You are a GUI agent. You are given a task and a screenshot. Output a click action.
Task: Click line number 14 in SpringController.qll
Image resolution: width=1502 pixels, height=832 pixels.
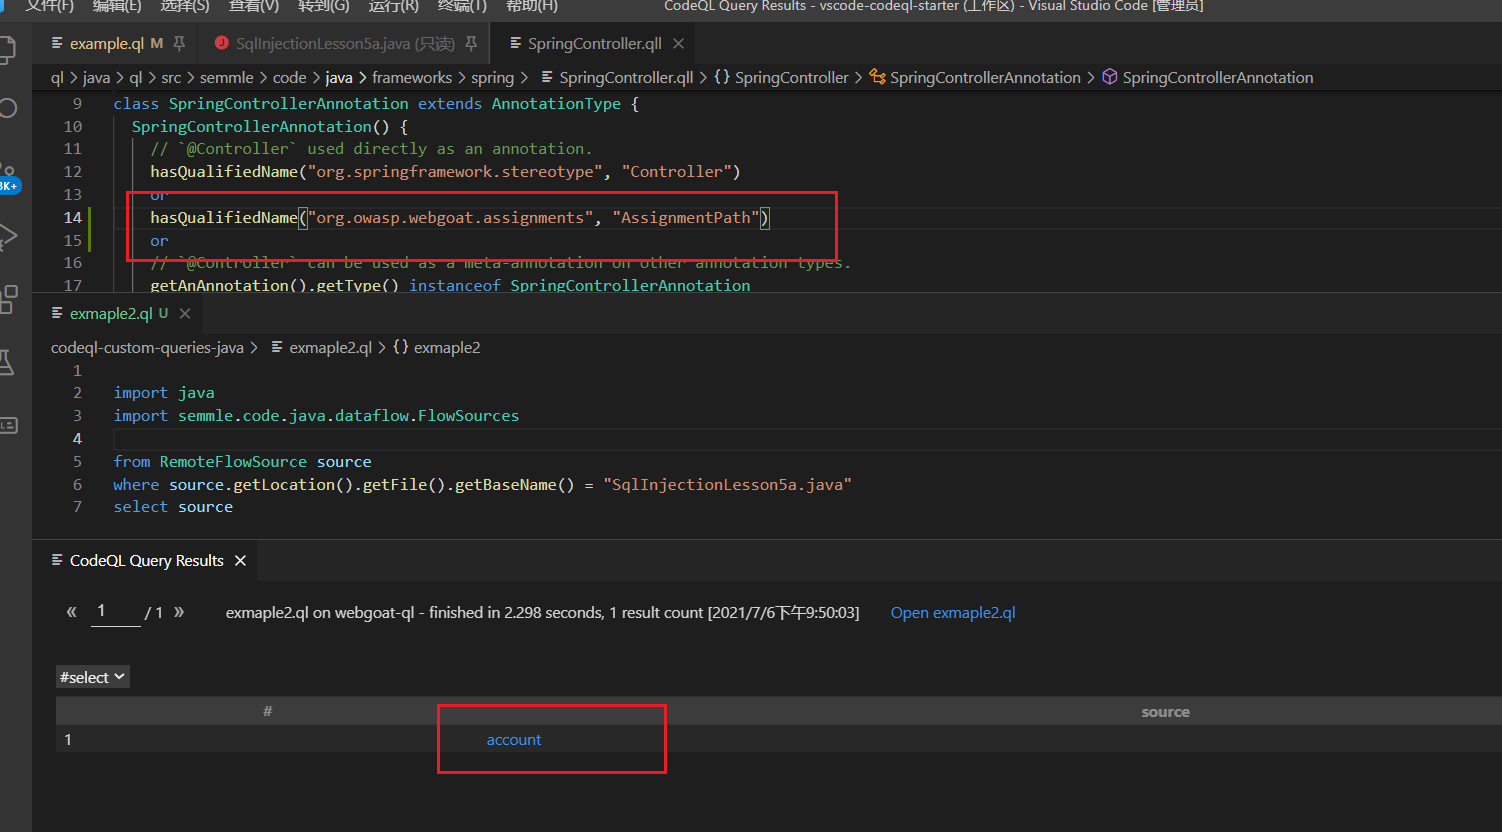(x=73, y=218)
